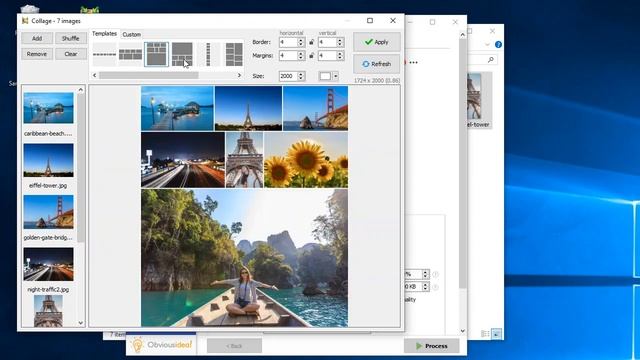640x360 pixels.
Task: Click the pier image in collage preview
Action: 177,108
